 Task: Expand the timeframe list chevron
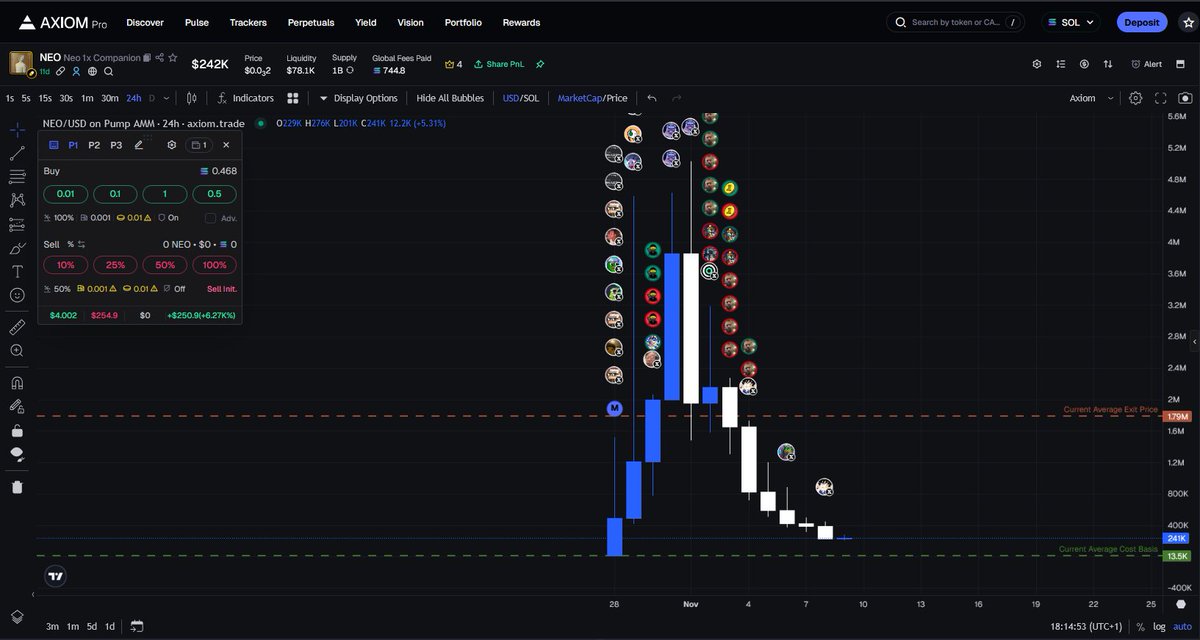click(165, 98)
